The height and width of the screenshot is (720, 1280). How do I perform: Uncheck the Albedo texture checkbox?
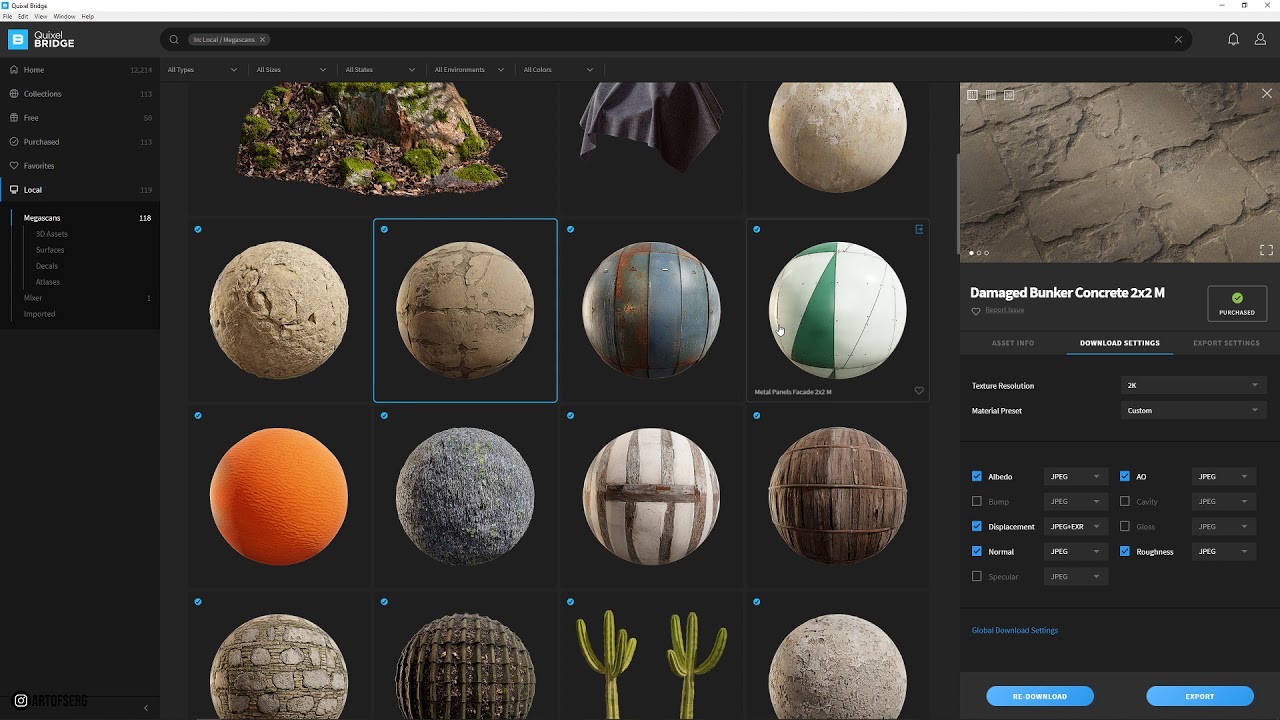(x=977, y=477)
